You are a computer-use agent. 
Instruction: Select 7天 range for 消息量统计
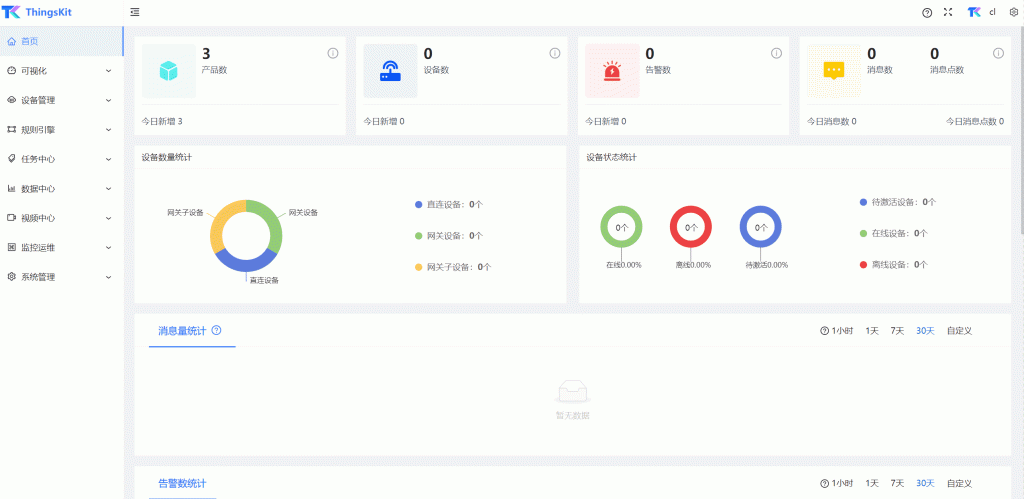pos(897,331)
